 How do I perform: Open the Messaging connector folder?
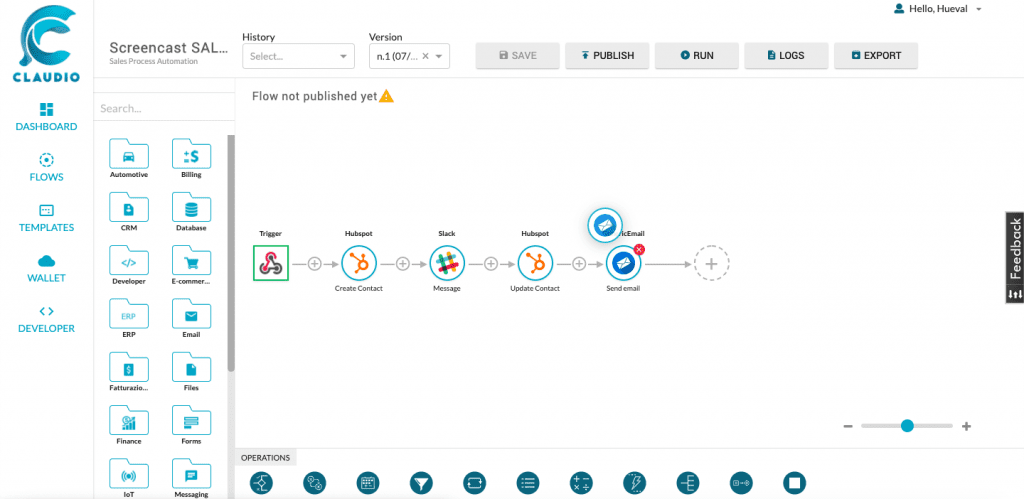(191, 479)
